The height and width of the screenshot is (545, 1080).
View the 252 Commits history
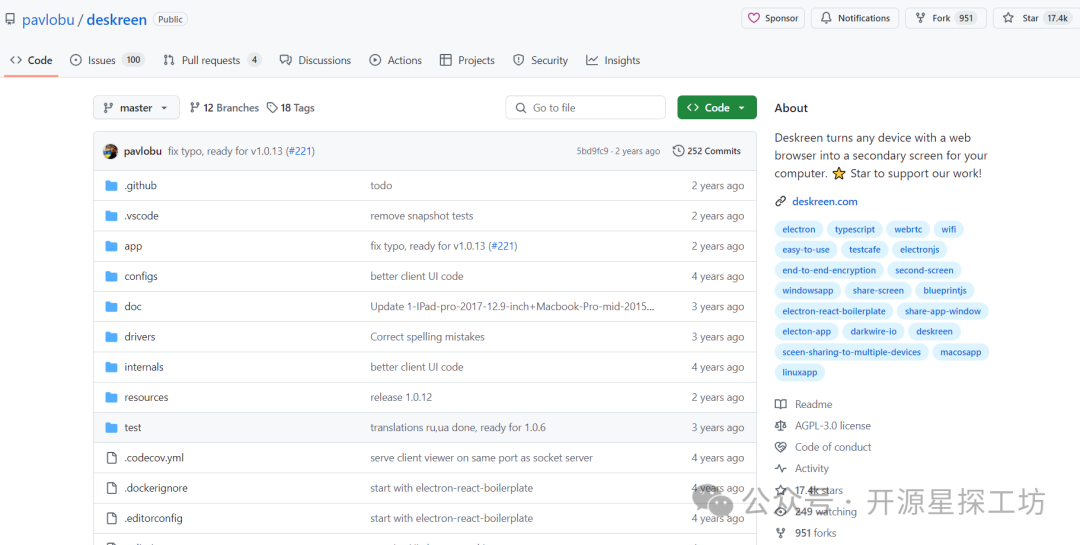pyautogui.click(x=707, y=151)
